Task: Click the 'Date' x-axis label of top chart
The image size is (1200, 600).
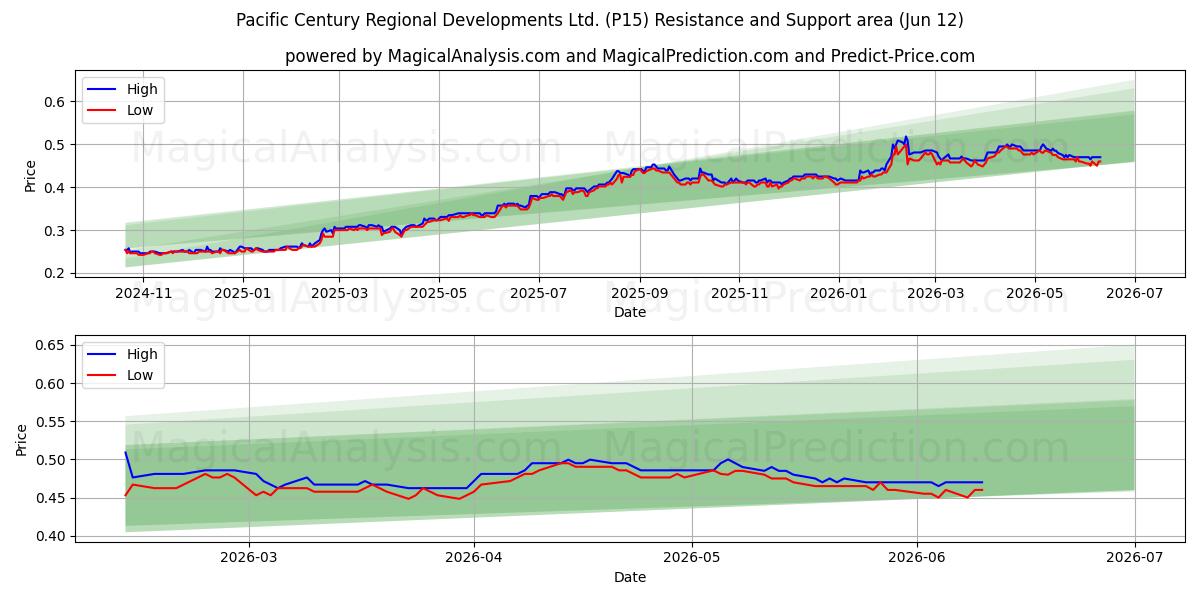Action: [x=630, y=312]
